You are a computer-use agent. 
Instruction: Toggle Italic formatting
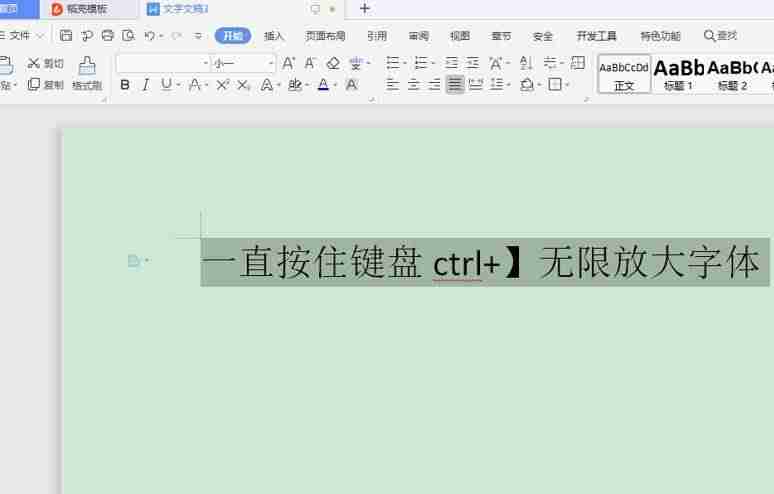click(145, 85)
